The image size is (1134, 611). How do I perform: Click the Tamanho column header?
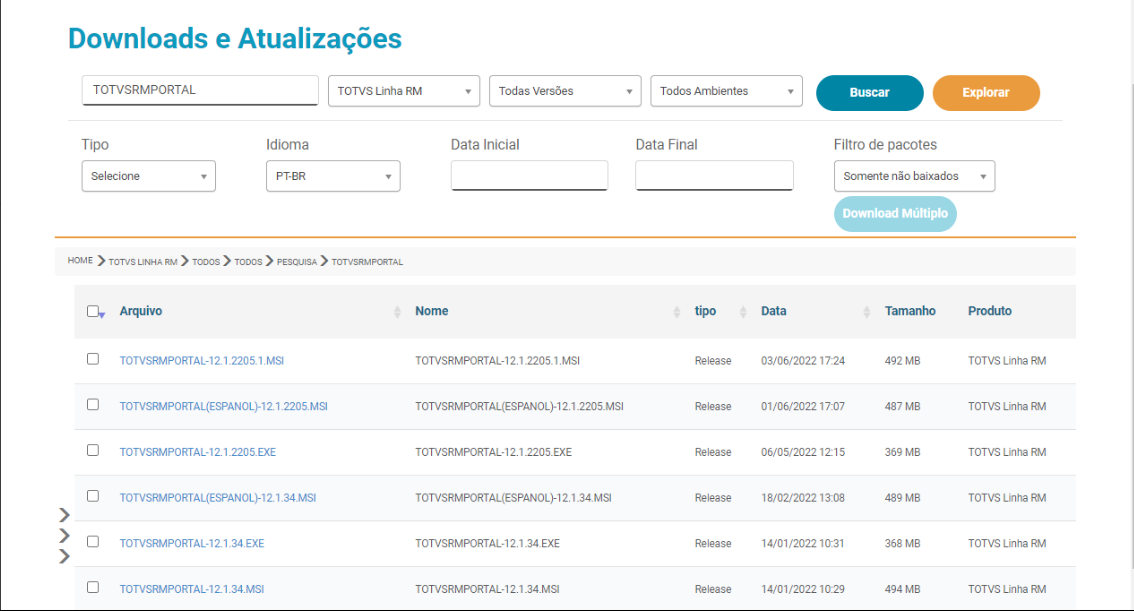click(910, 311)
